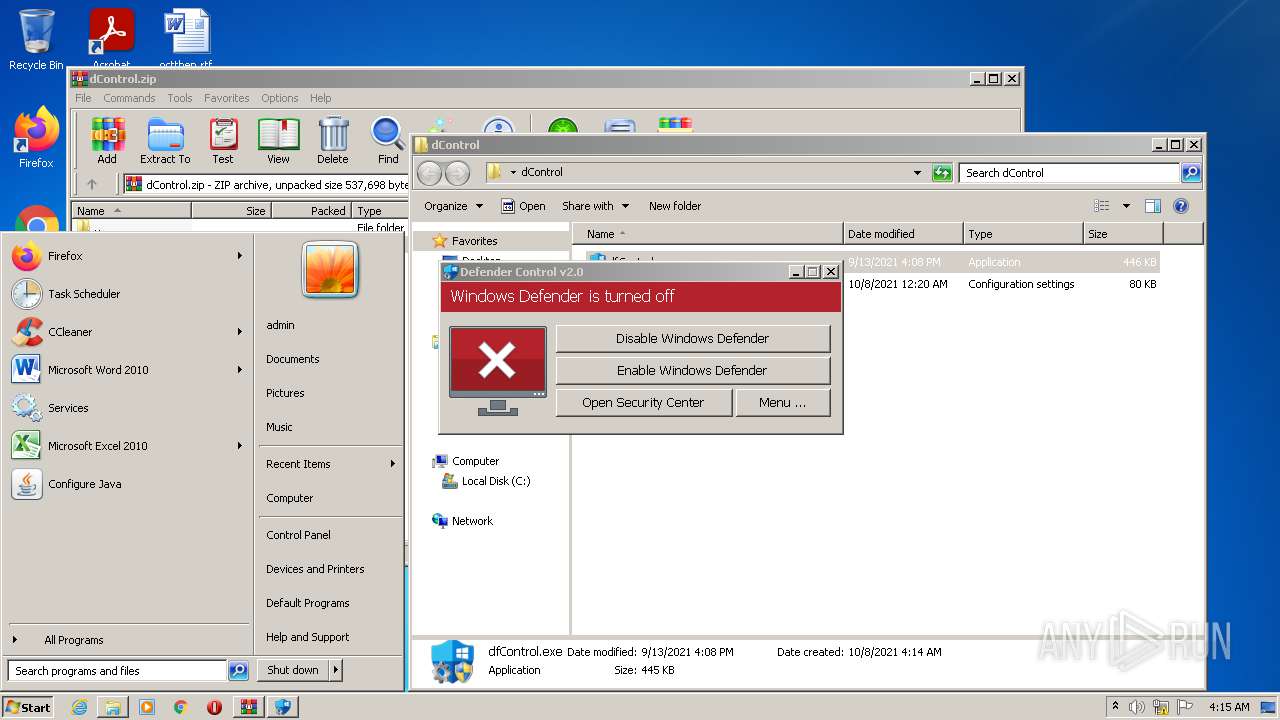Open Devices and Printers from Start menu

coord(315,569)
